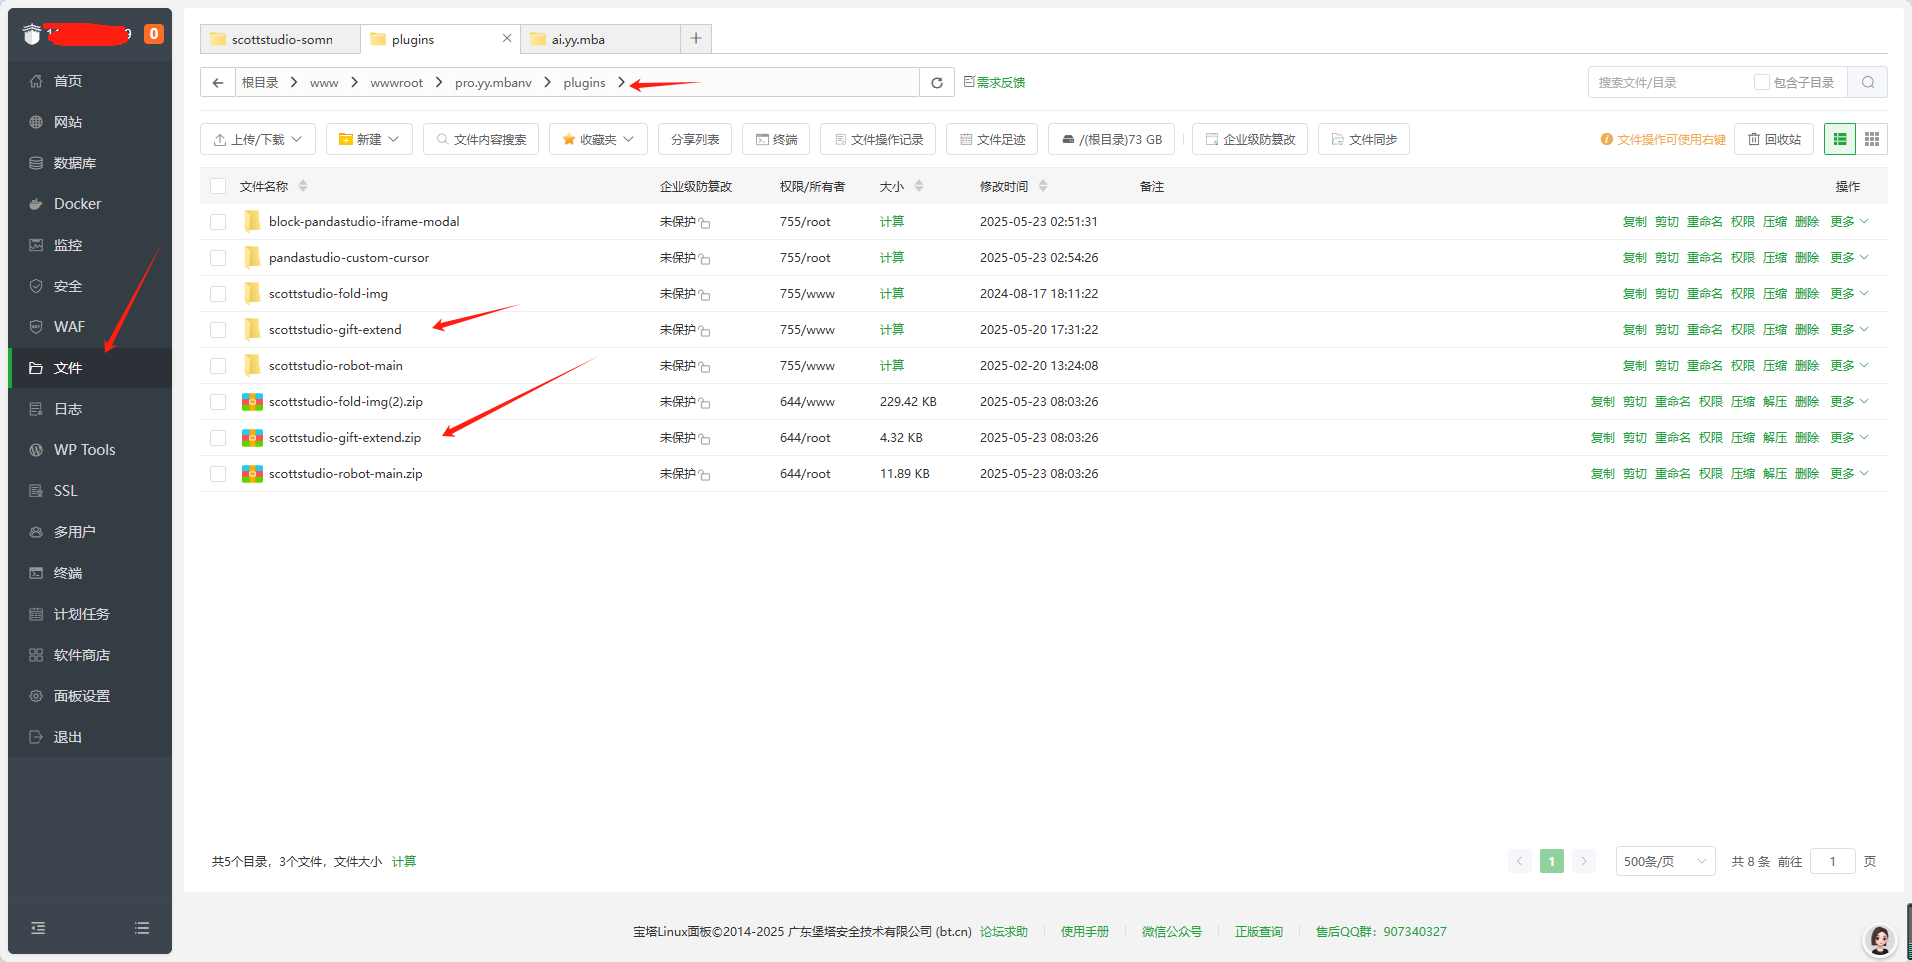Click the refresh icon beside the path bar
Screen dimensions: 1912x962
point(937,83)
